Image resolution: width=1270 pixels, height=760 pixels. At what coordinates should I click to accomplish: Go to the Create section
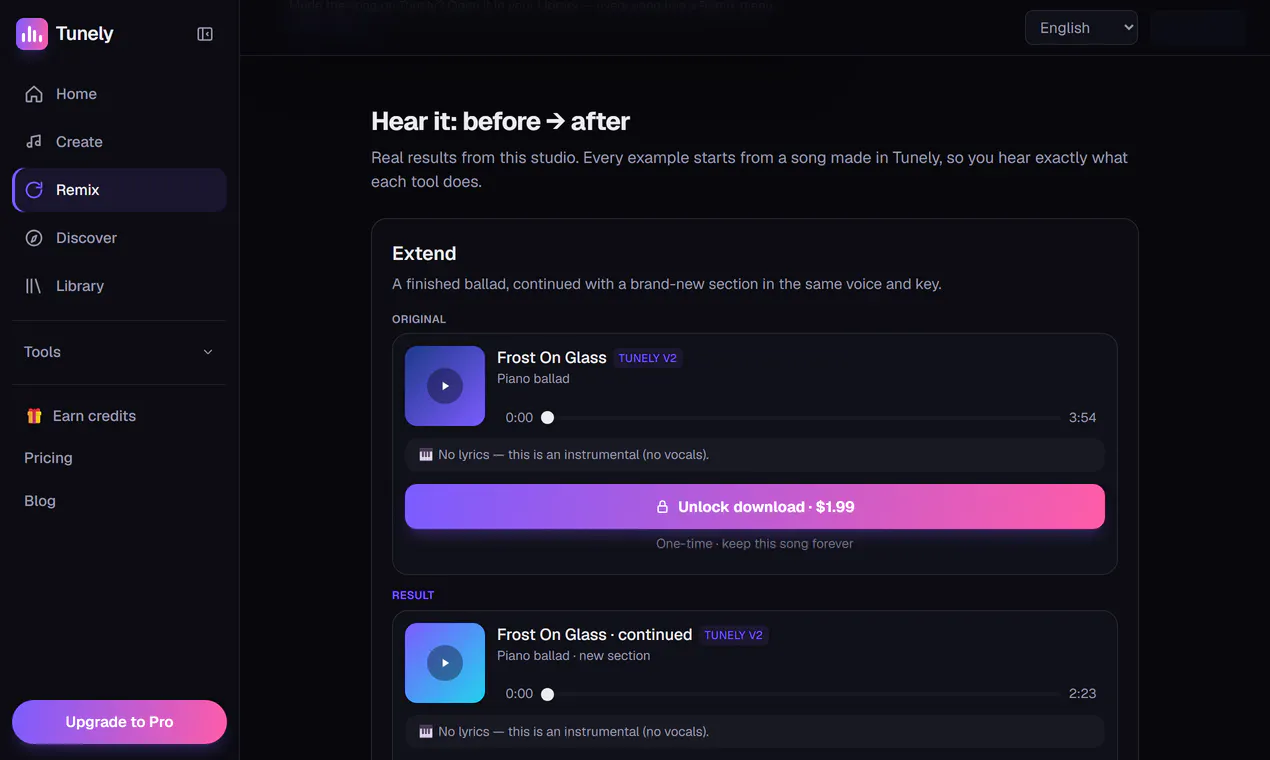(119, 142)
